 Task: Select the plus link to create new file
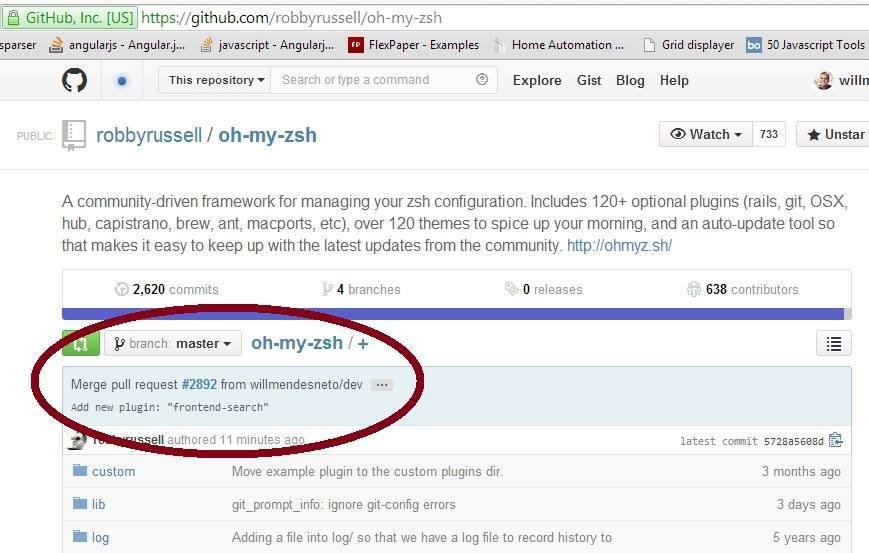click(x=363, y=344)
